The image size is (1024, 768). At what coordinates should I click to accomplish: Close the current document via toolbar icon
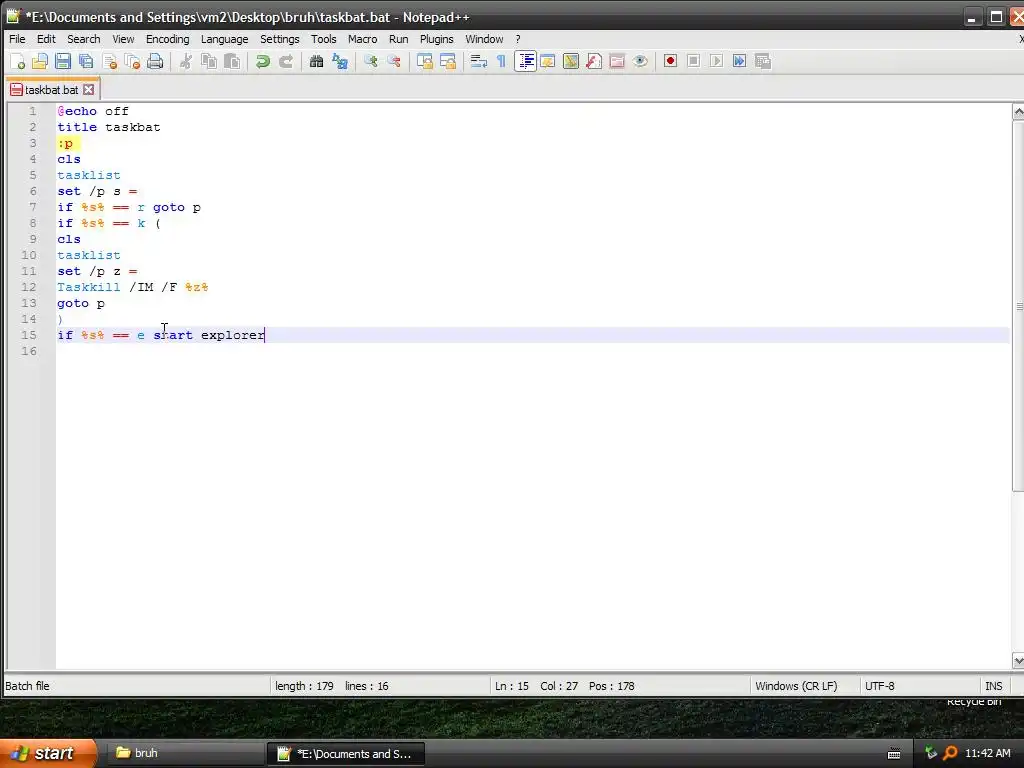pos(110,61)
